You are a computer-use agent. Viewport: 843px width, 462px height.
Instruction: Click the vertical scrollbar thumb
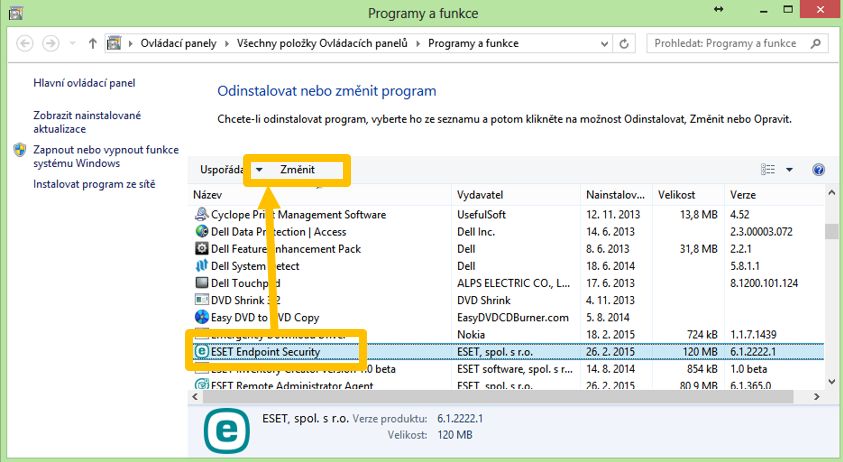tap(832, 231)
